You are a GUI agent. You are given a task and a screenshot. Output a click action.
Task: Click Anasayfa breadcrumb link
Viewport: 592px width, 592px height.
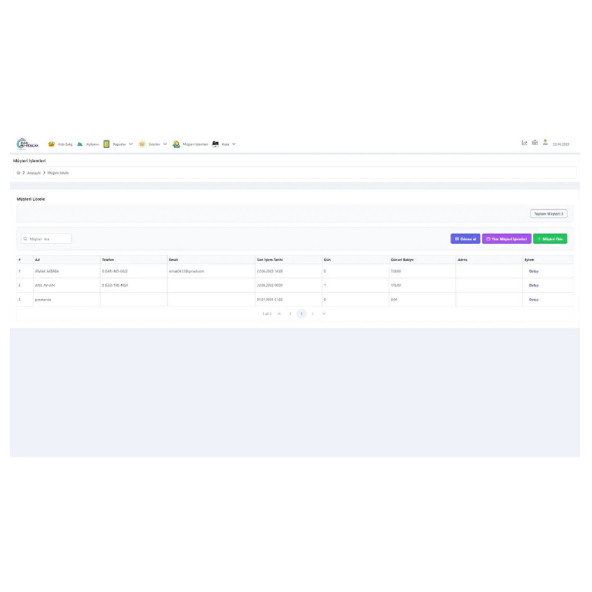[x=34, y=173]
